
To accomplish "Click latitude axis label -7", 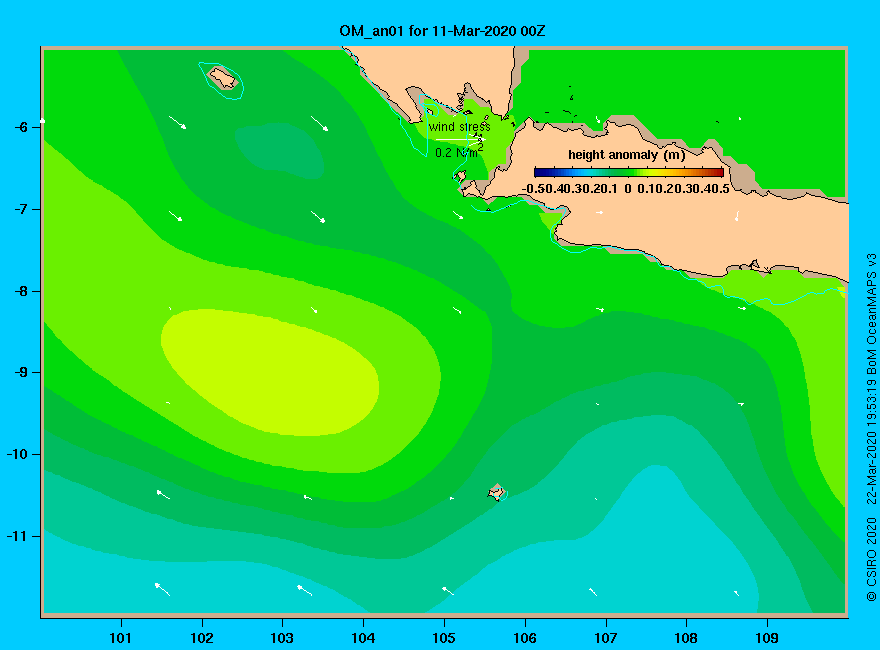I will [x=21, y=209].
